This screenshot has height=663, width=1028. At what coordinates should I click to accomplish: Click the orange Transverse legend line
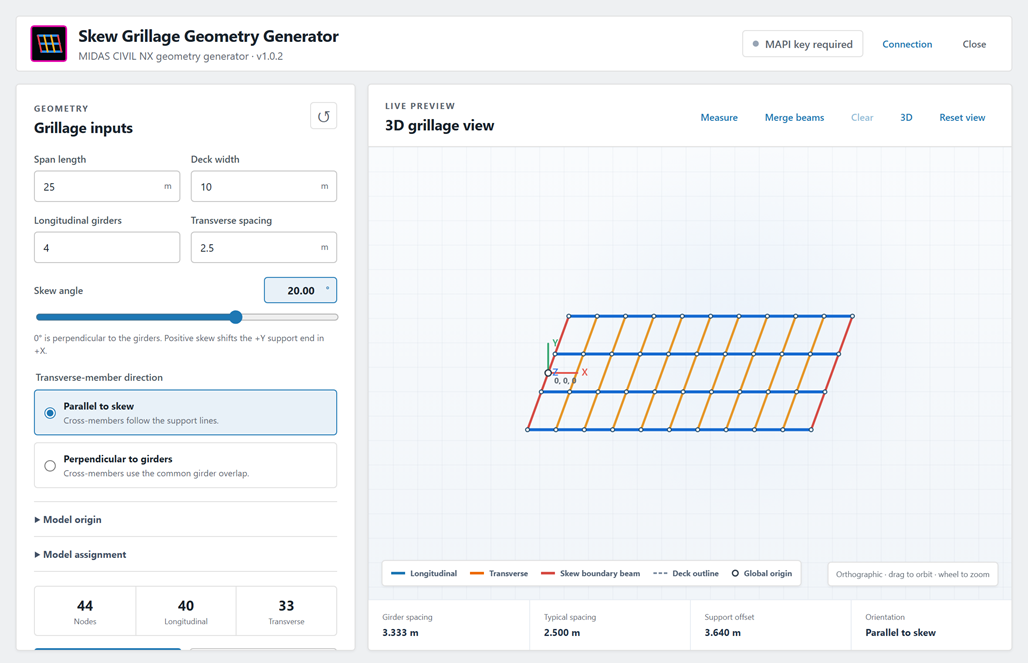pos(477,573)
